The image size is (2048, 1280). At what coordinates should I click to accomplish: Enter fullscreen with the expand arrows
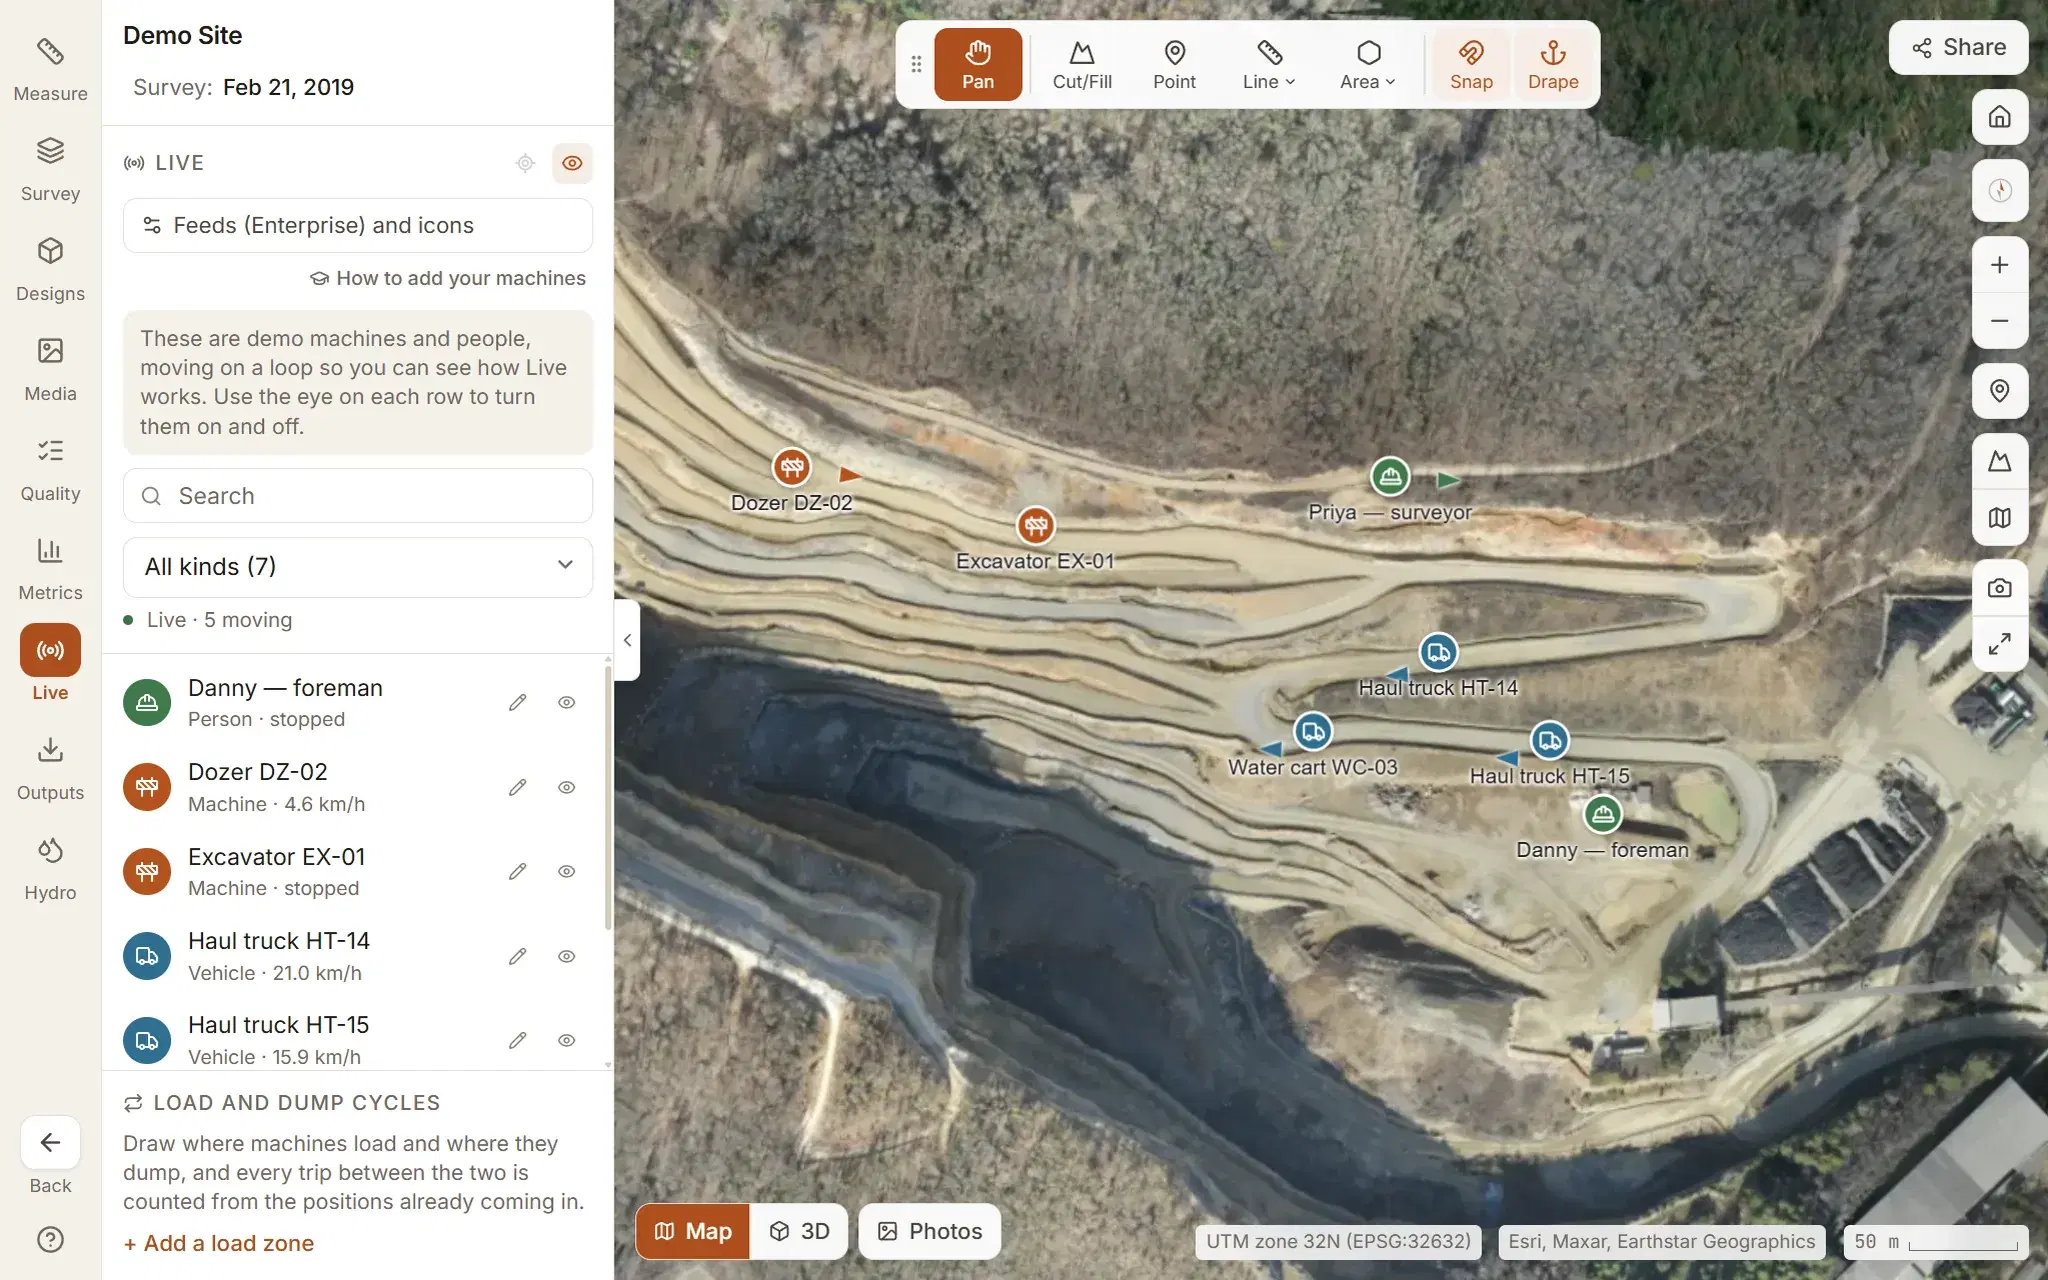tap(1999, 644)
